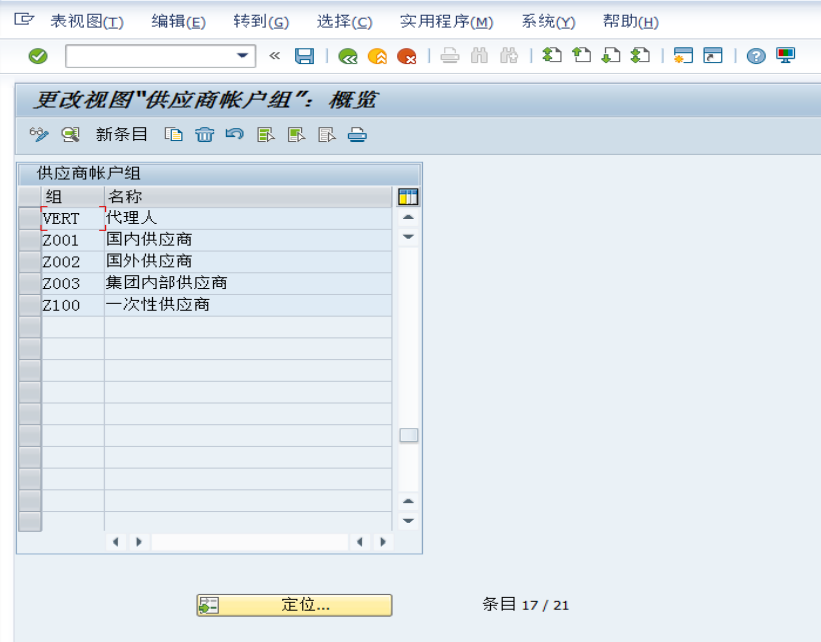Open the 实用程序(M) menu
This screenshot has width=821, height=642.
tap(447, 21)
